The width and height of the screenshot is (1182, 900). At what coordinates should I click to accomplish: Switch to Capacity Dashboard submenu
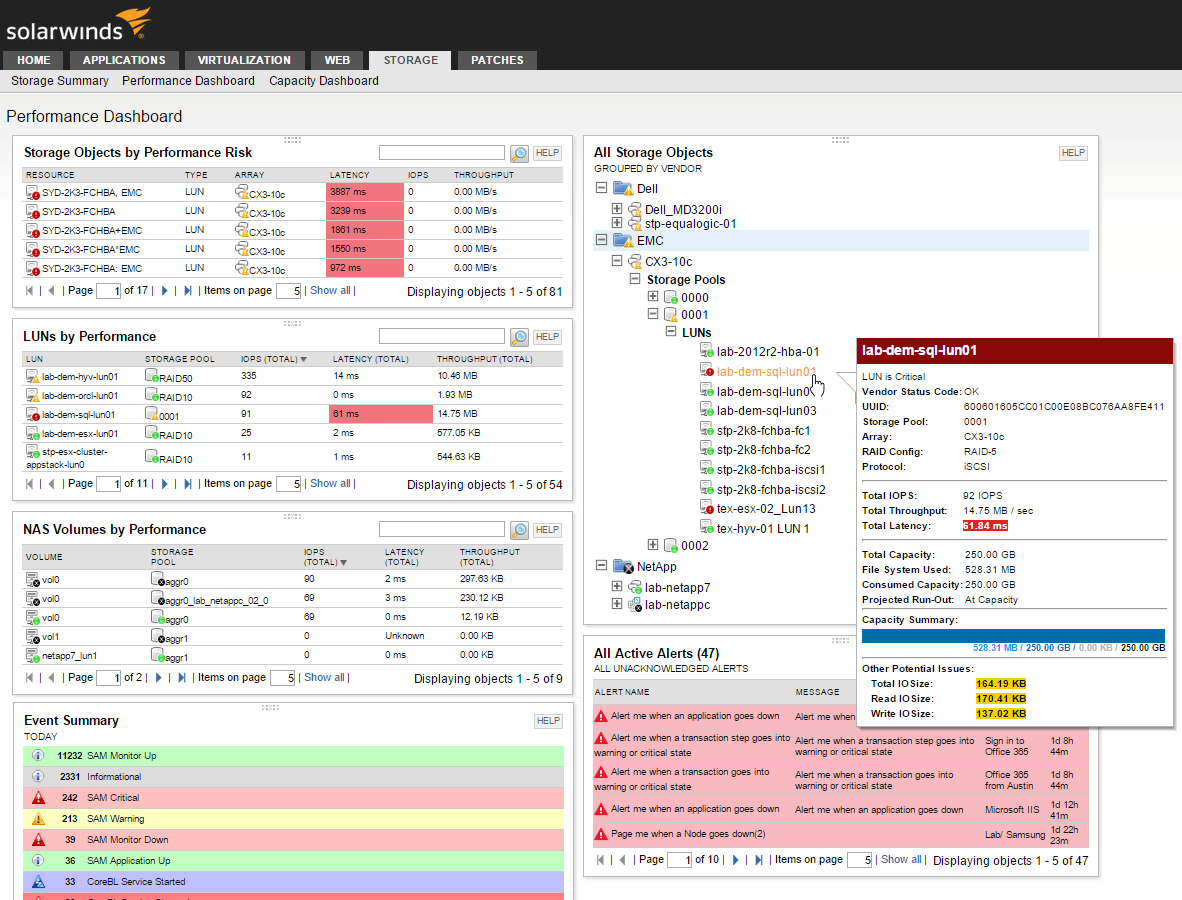[x=323, y=81]
